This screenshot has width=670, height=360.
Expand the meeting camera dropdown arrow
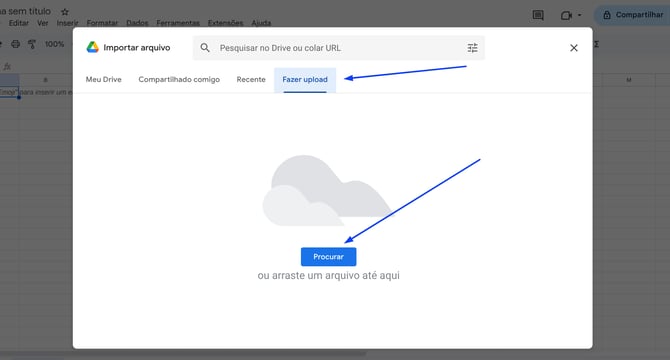click(579, 15)
